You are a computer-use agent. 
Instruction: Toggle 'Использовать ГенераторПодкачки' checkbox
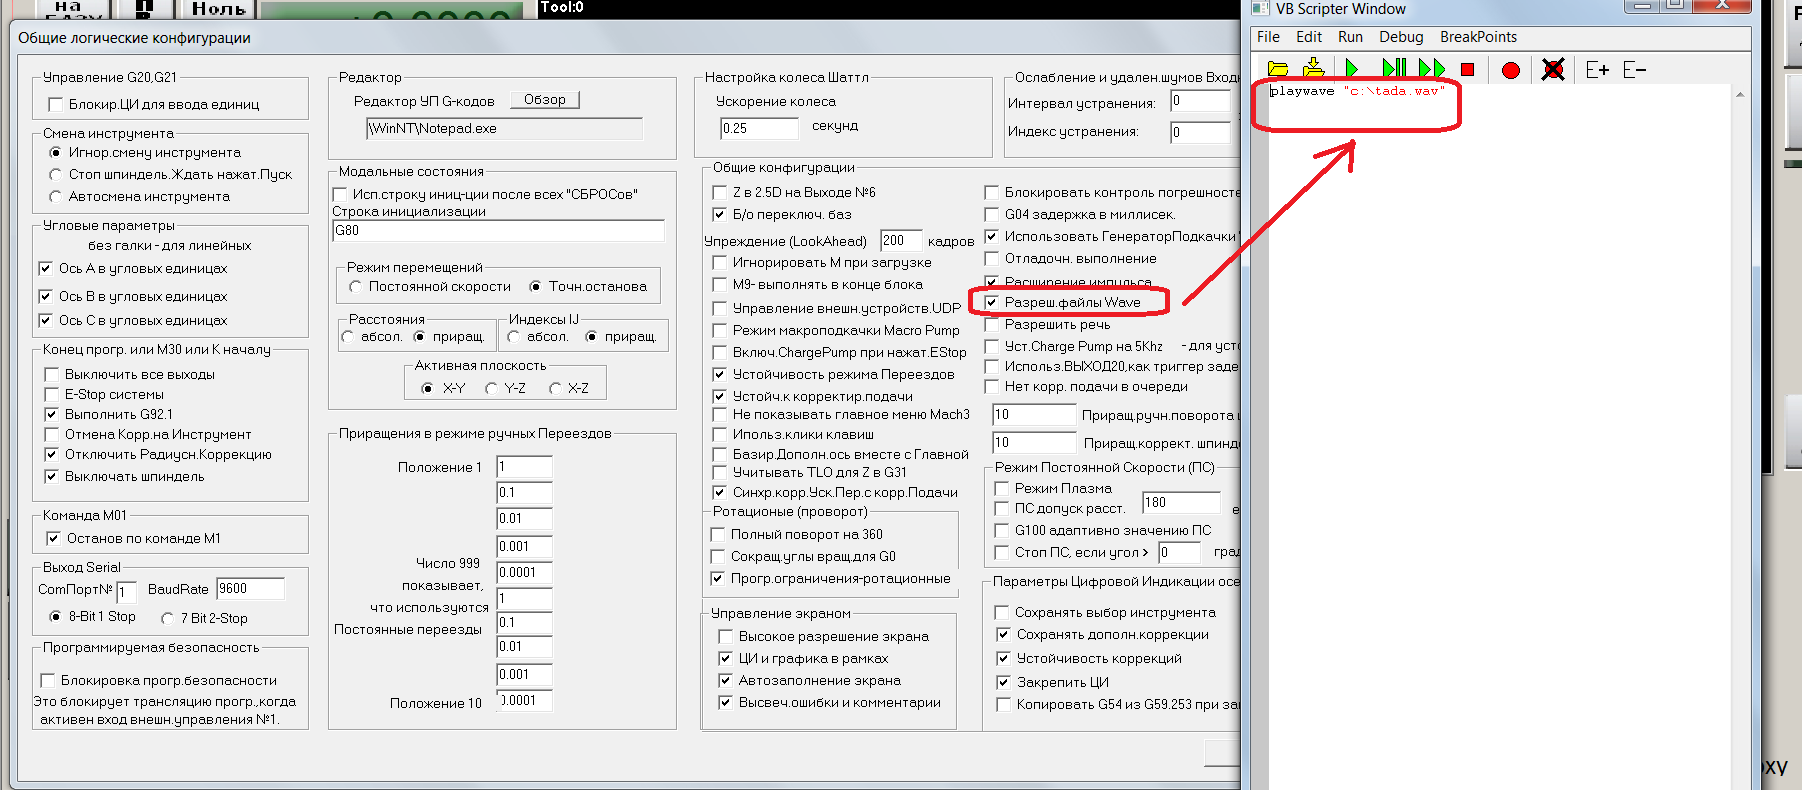pyautogui.click(x=991, y=236)
